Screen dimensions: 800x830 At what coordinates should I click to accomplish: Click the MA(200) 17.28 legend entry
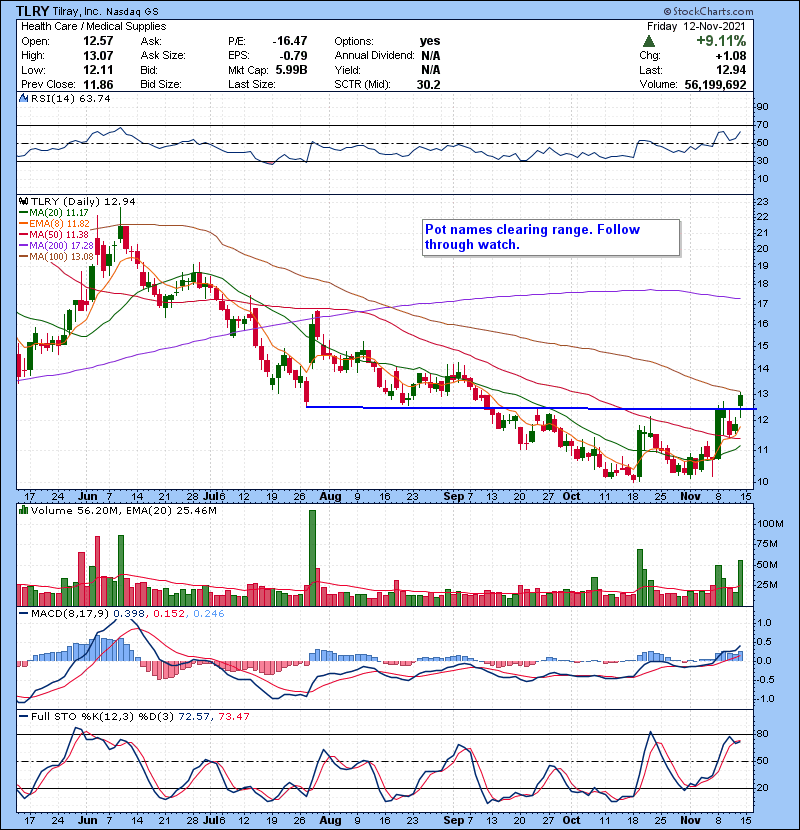click(57, 246)
